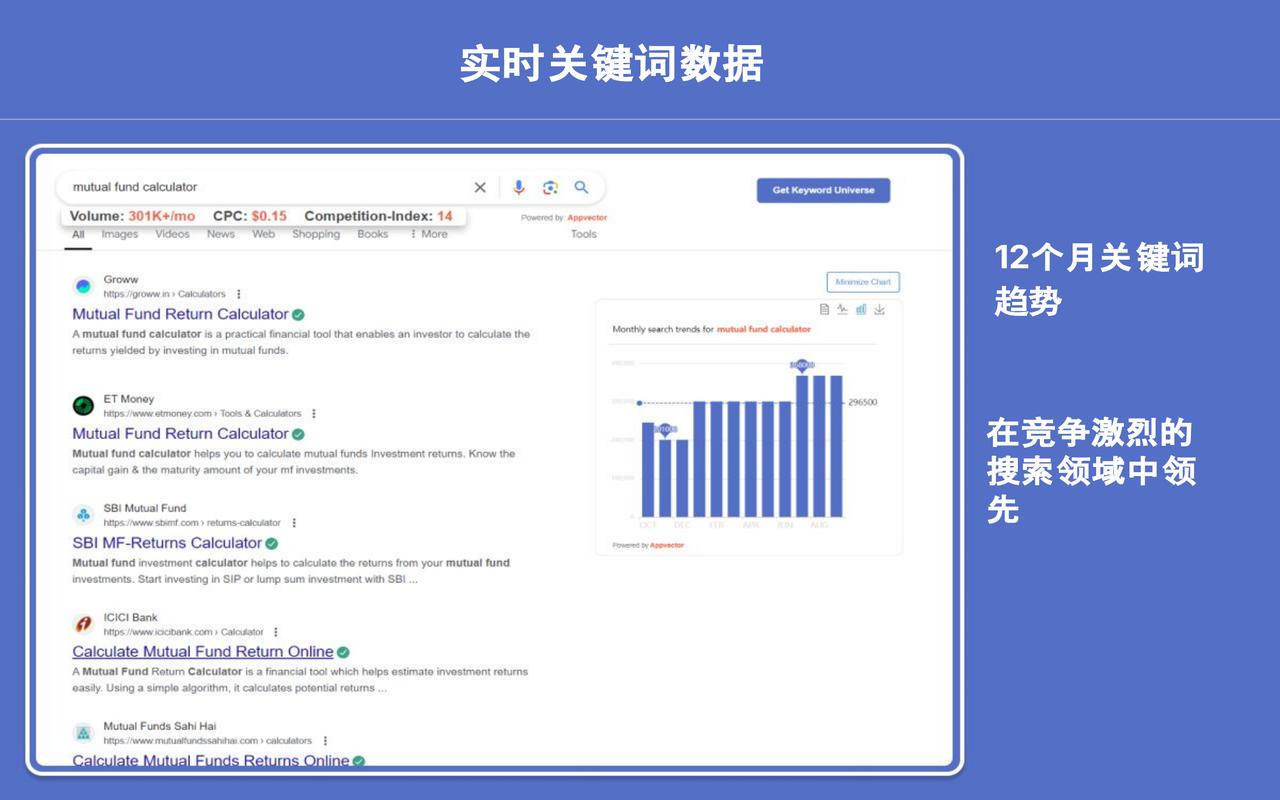Click the ICICI Bank favicon
Viewport: 1280px width, 800px height.
pyautogui.click(x=83, y=624)
